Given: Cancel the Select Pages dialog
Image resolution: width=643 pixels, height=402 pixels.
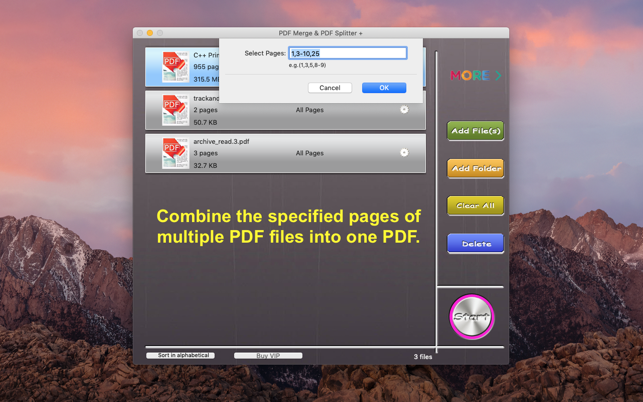Looking at the screenshot, I should pyautogui.click(x=329, y=88).
